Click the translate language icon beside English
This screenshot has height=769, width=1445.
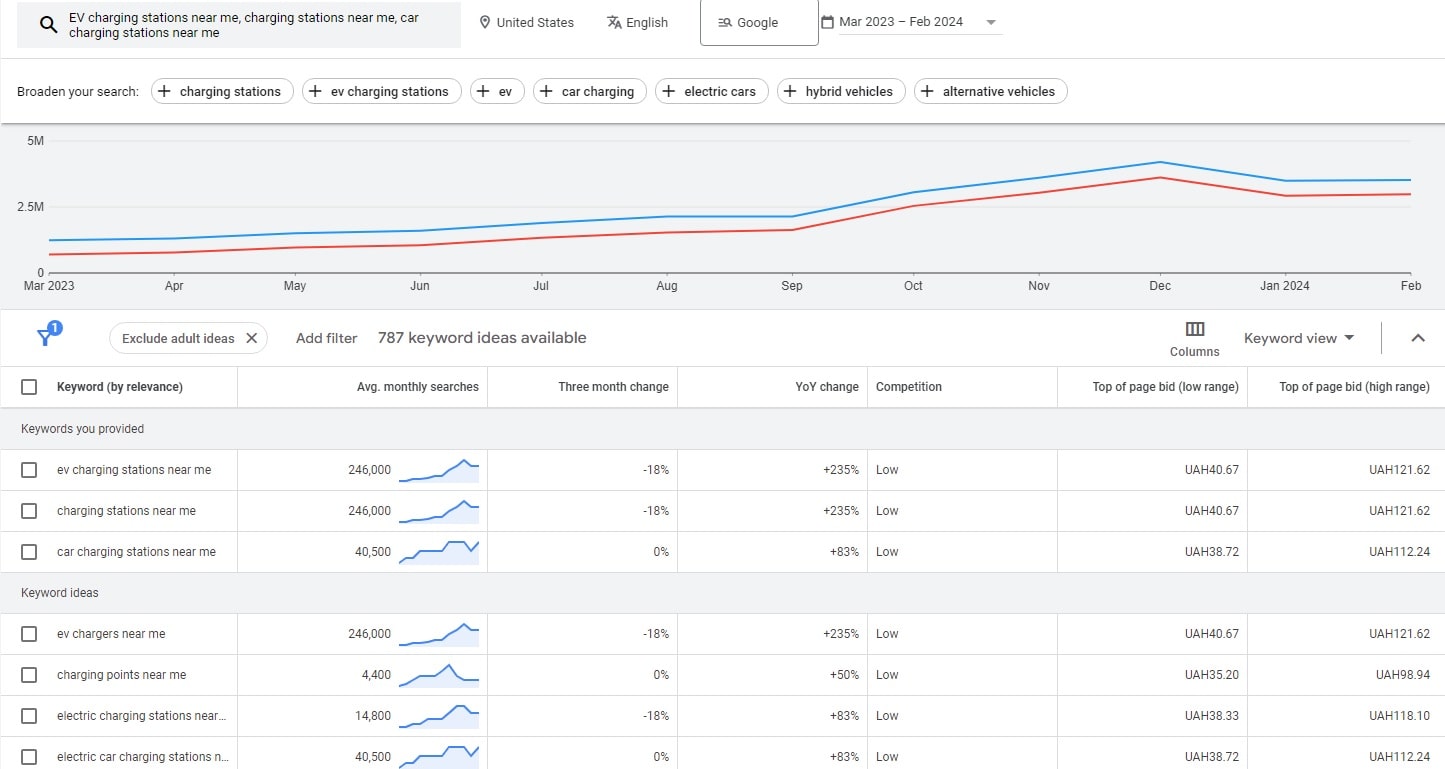tap(614, 22)
